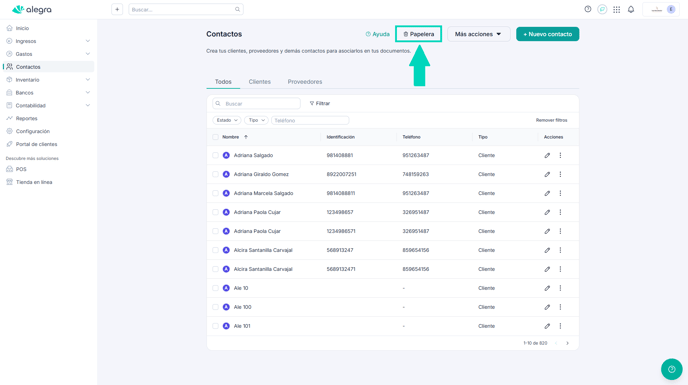Select all contacts header checkbox
The width and height of the screenshot is (688, 385).
coord(215,137)
